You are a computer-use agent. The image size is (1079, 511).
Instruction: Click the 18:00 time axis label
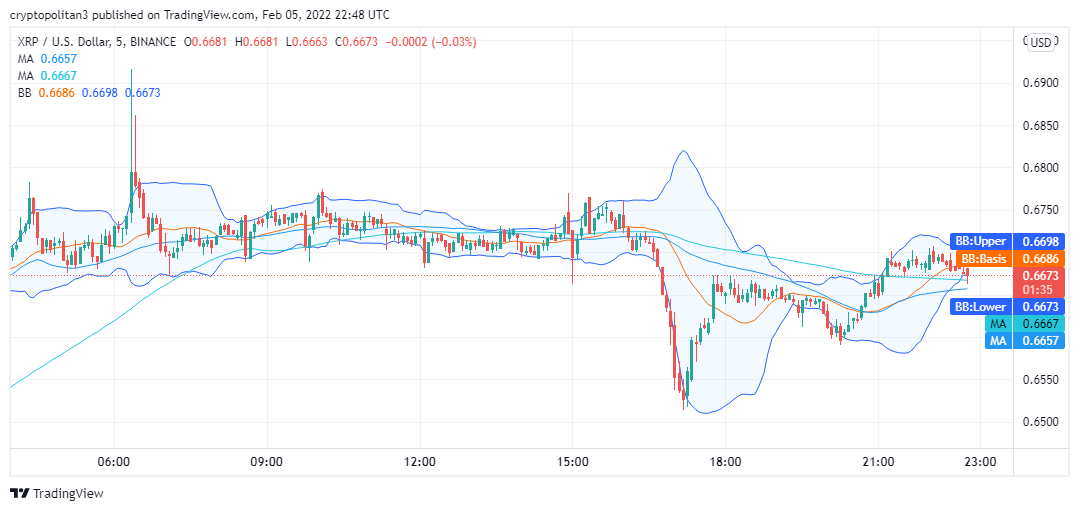725,461
